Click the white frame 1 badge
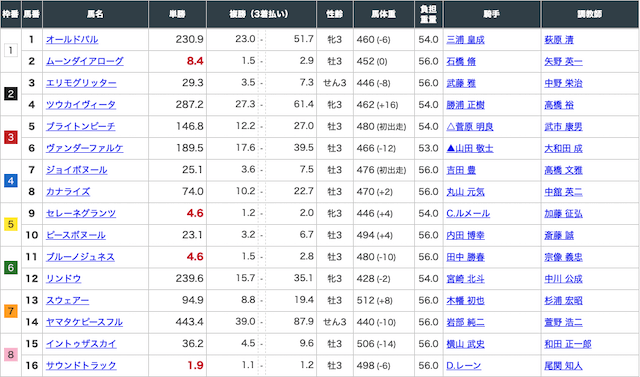Image resolution: width=640 pixels, height=377 pixels. coord(11,51)
